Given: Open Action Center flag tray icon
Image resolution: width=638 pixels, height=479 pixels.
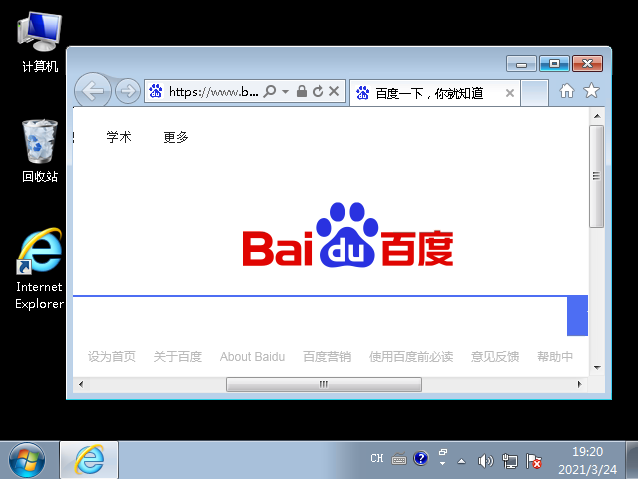Looking at the screenshot, I should [x=534, y=461].
